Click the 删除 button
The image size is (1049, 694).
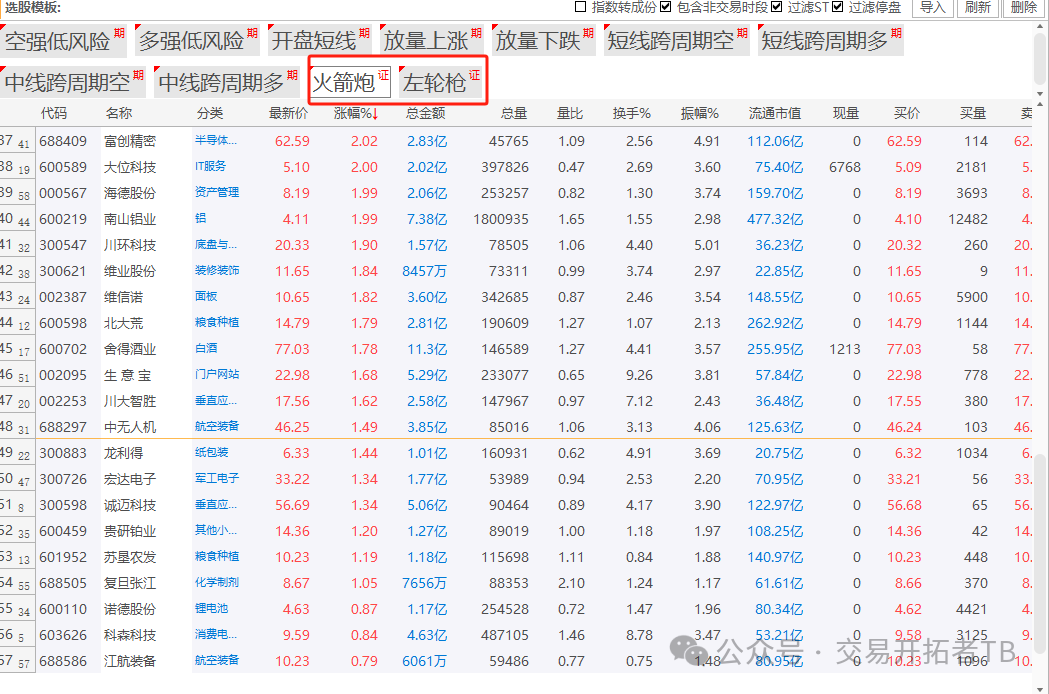pyautogui.click(x=1024, y=7)
